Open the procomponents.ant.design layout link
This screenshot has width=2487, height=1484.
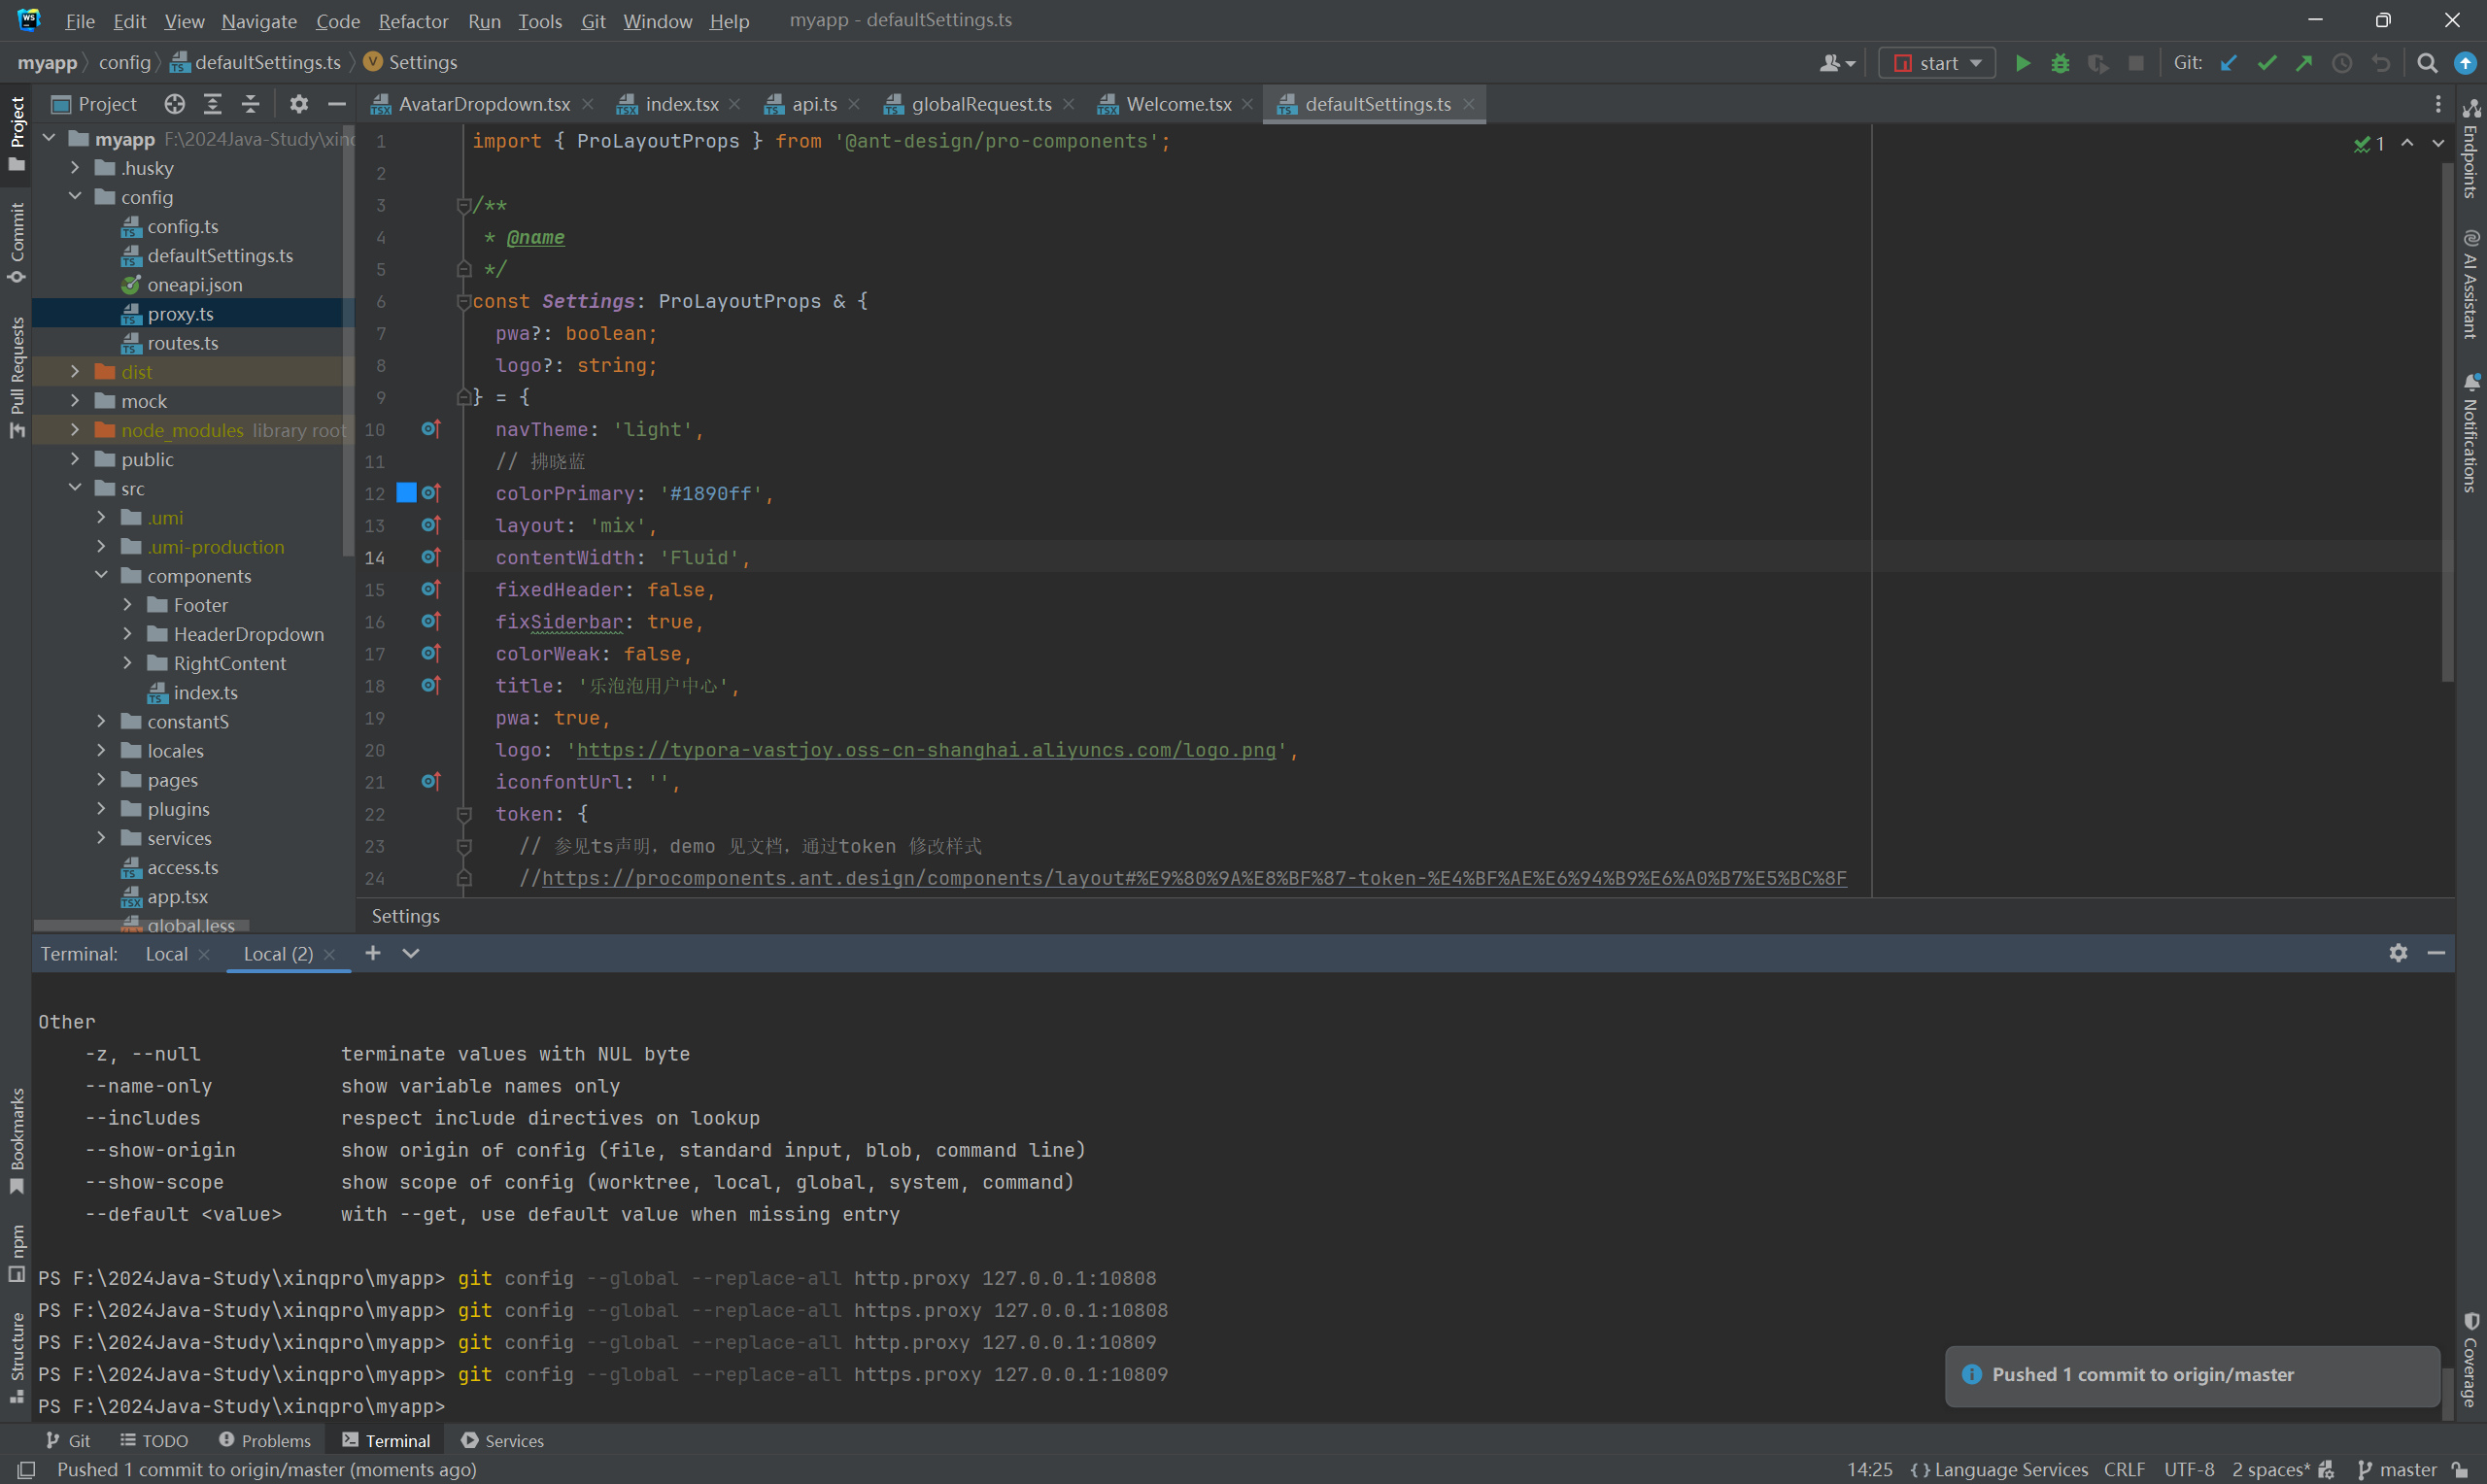(x=1194, y=878)
